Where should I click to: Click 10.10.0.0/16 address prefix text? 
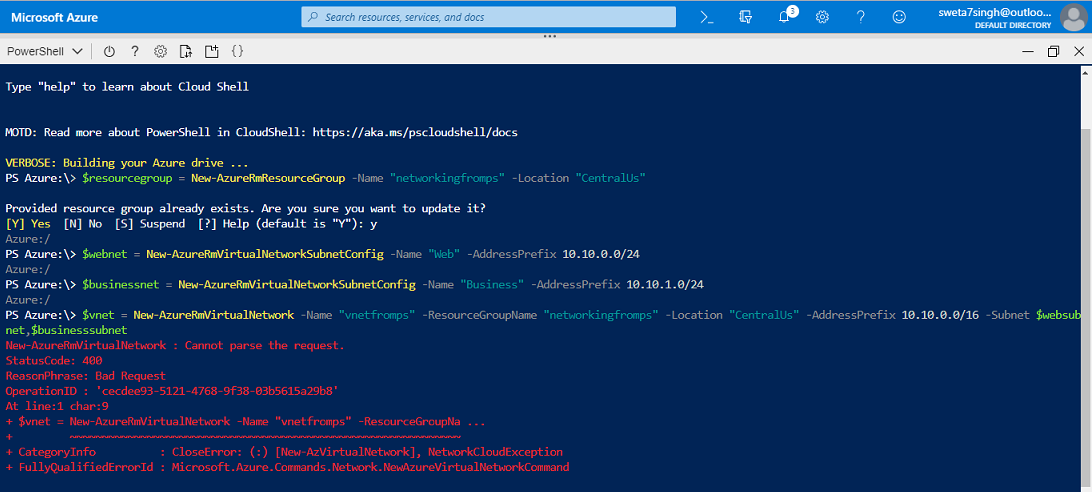[x=940, y=315]
